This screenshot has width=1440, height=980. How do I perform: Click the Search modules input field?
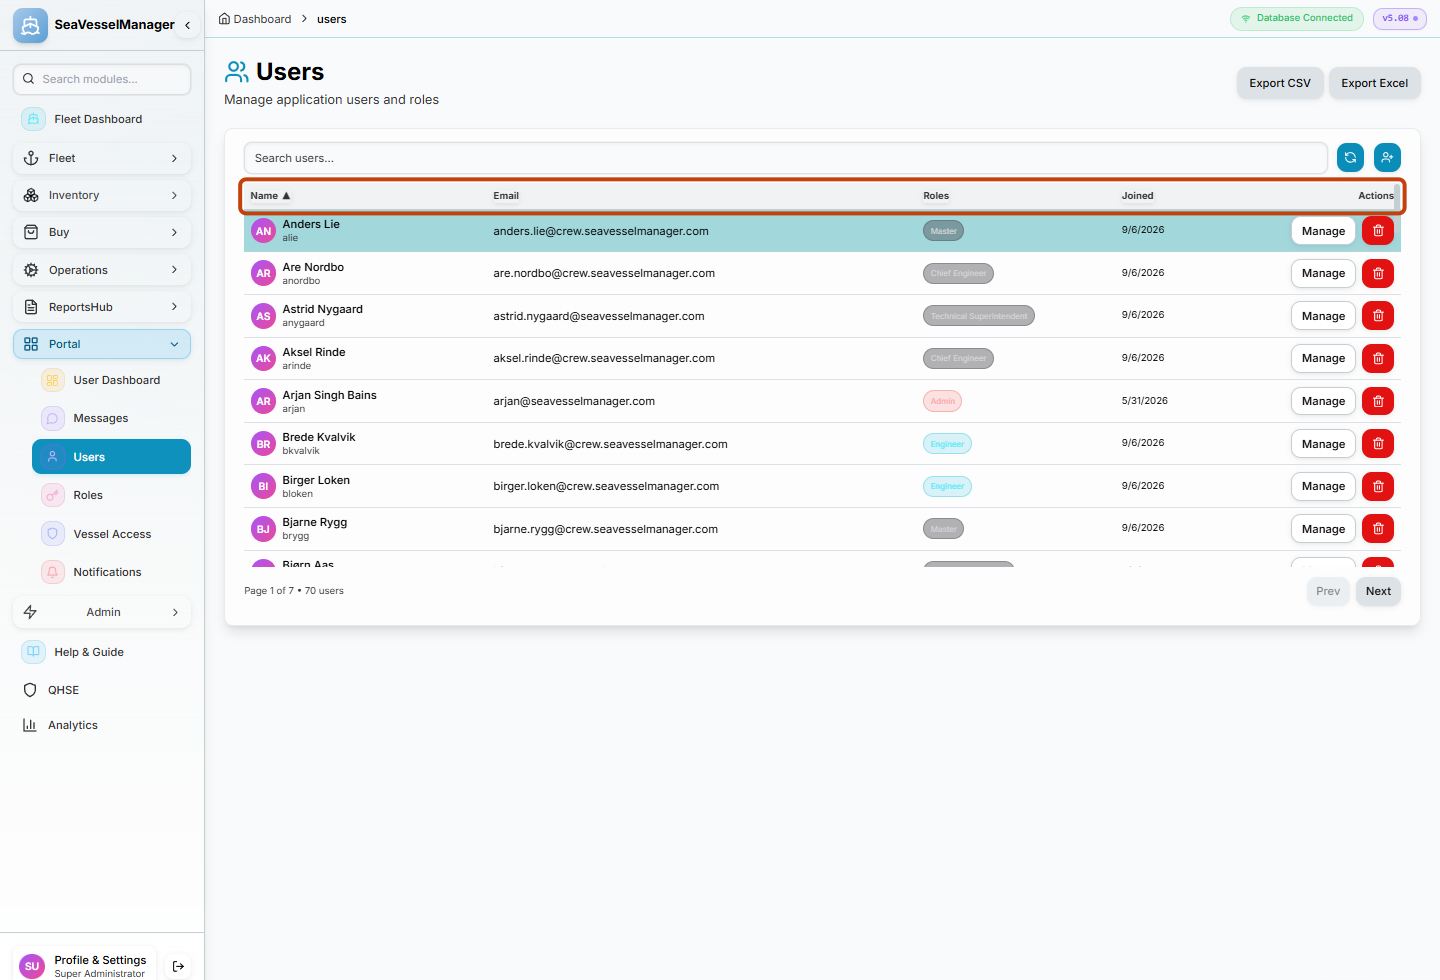pos(102,79)
